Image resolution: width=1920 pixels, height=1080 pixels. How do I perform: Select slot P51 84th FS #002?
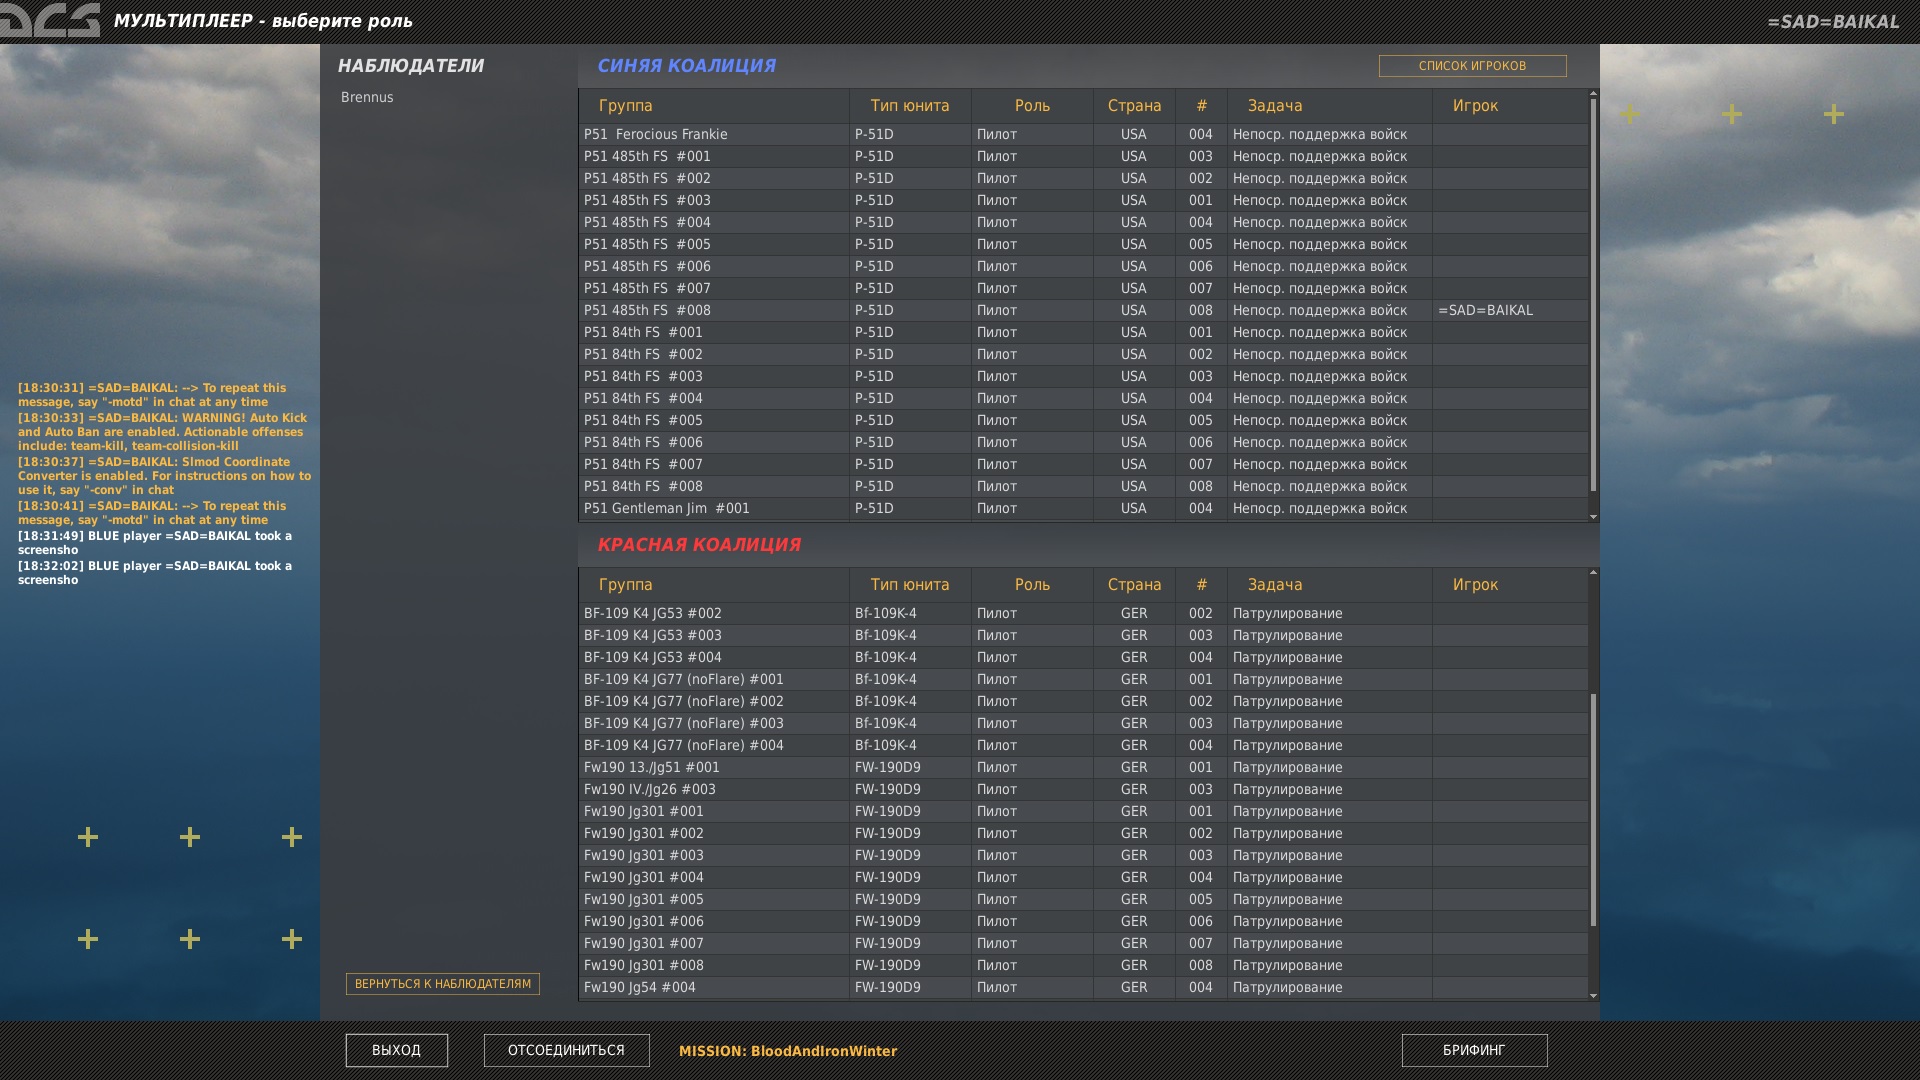pyautogui.click(x=1083, y=354)
